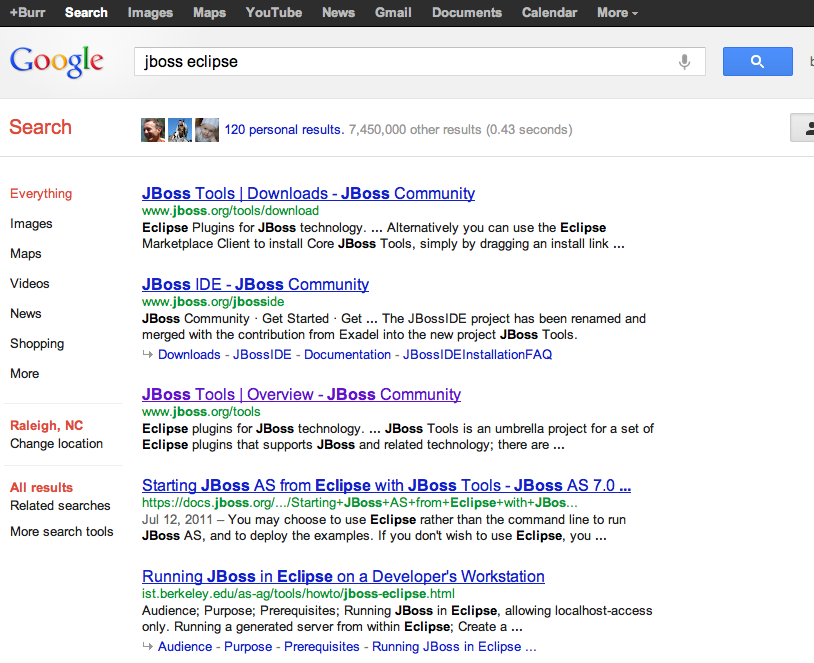Filter results by Maps in sidebar

click(x=25, y=254)
